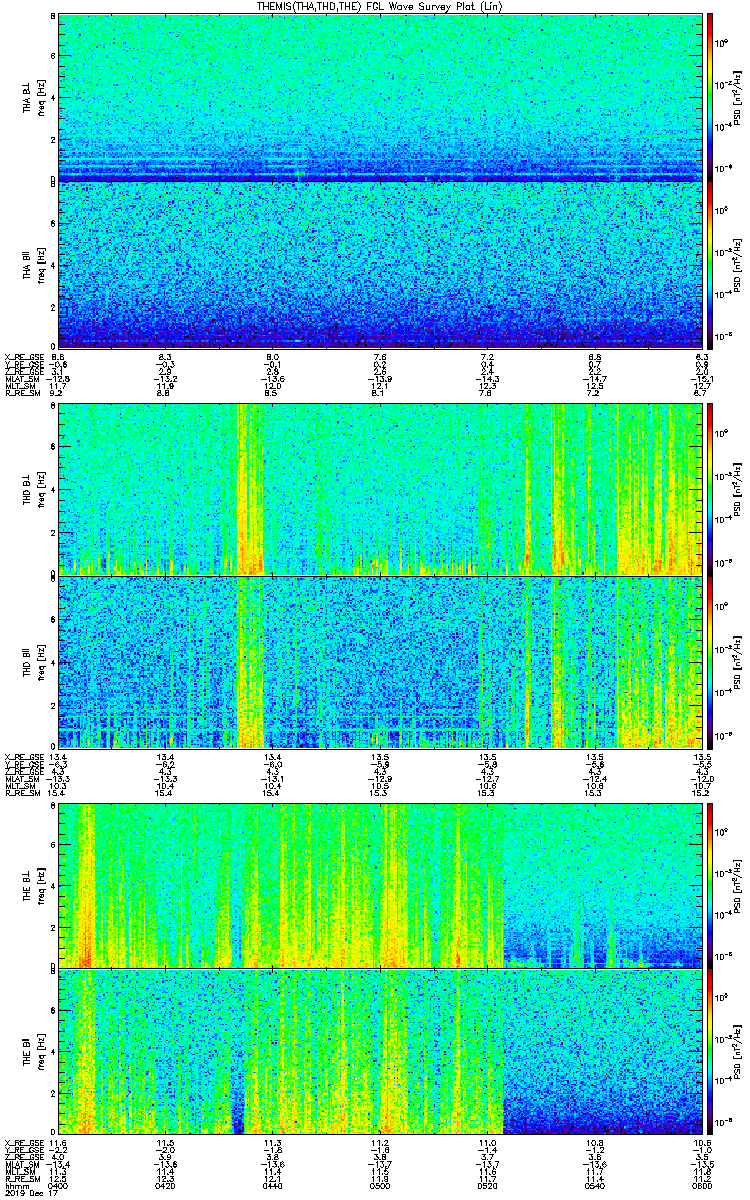Click the PSD [nT²/Hz] label beside THA B-perpendicular
750x1200 pixels.
(x=737, y=97)
